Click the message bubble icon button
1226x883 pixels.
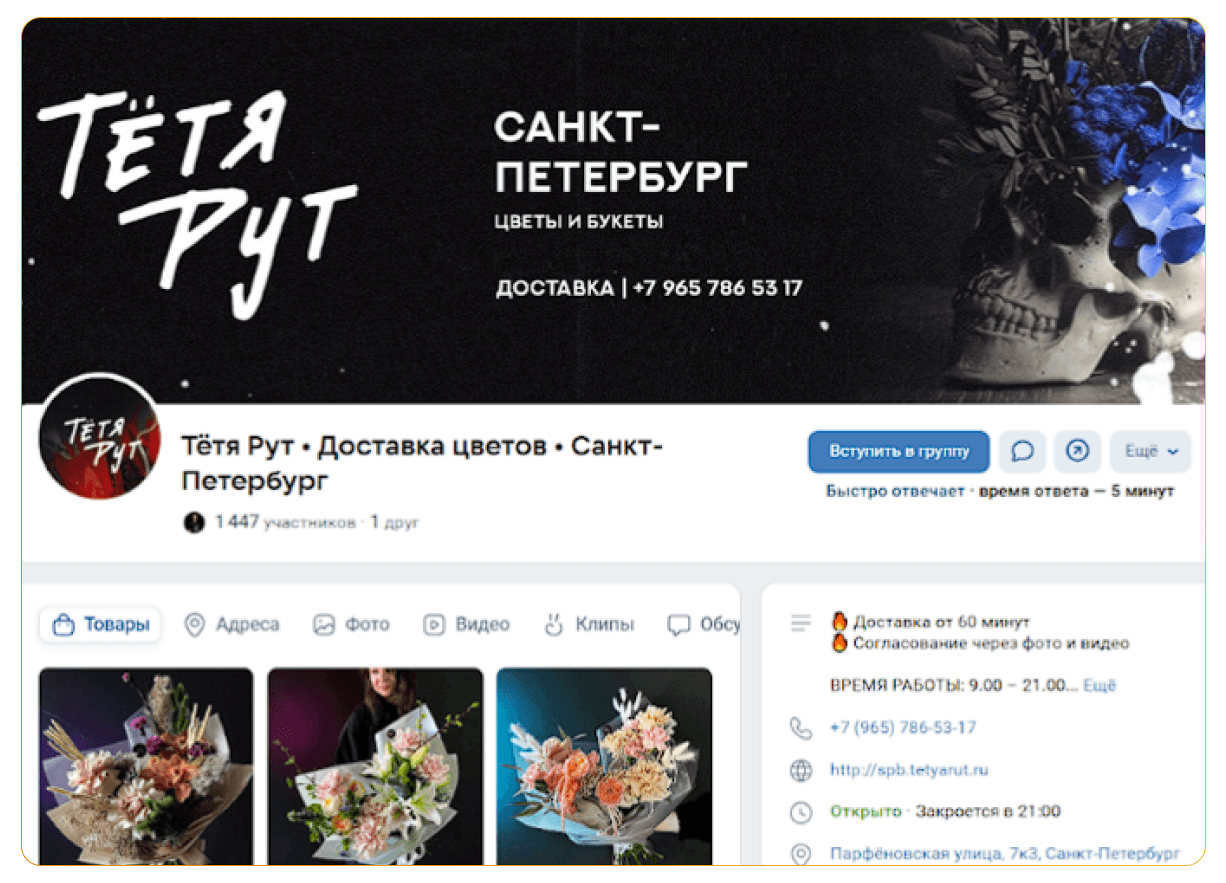point(1022,452)
